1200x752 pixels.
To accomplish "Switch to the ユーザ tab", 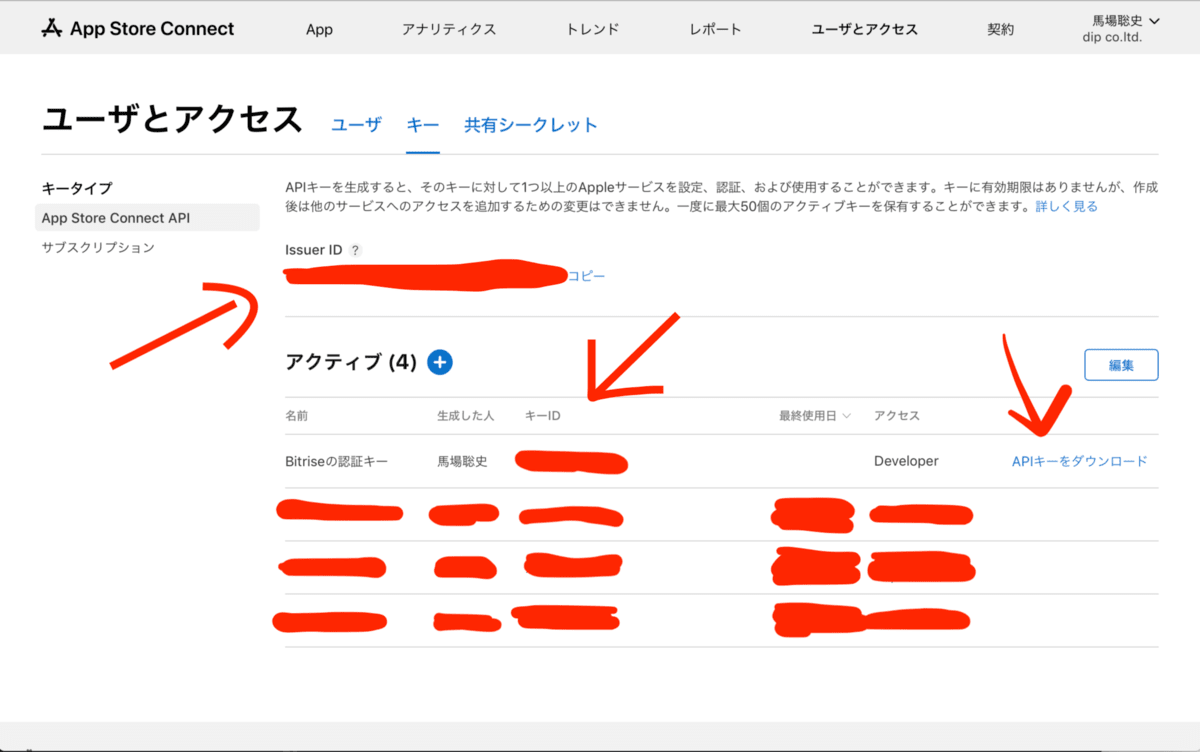I will coord(356,125).
